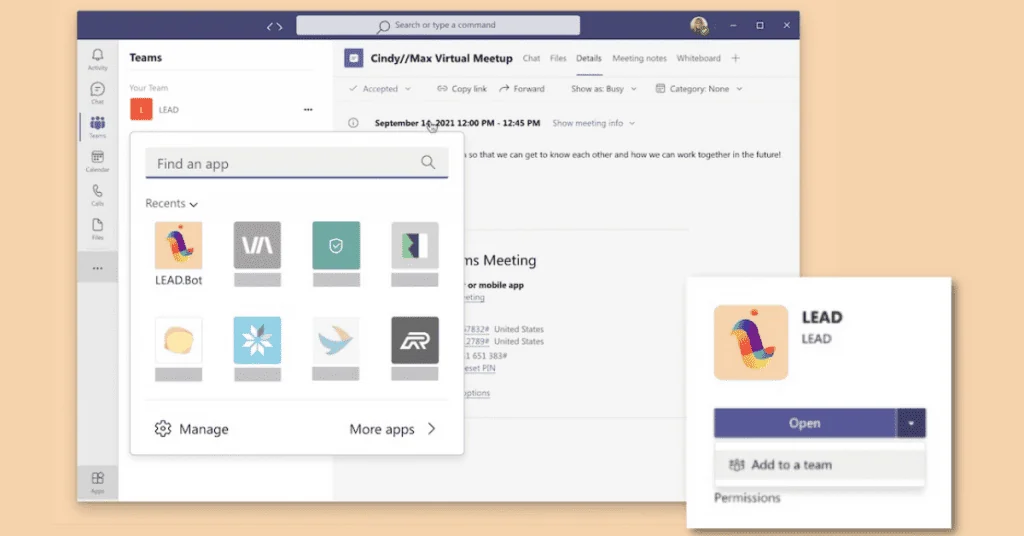Click the sidebar more apps ellipsis
Screen dimensions: 1024x536
97,268
